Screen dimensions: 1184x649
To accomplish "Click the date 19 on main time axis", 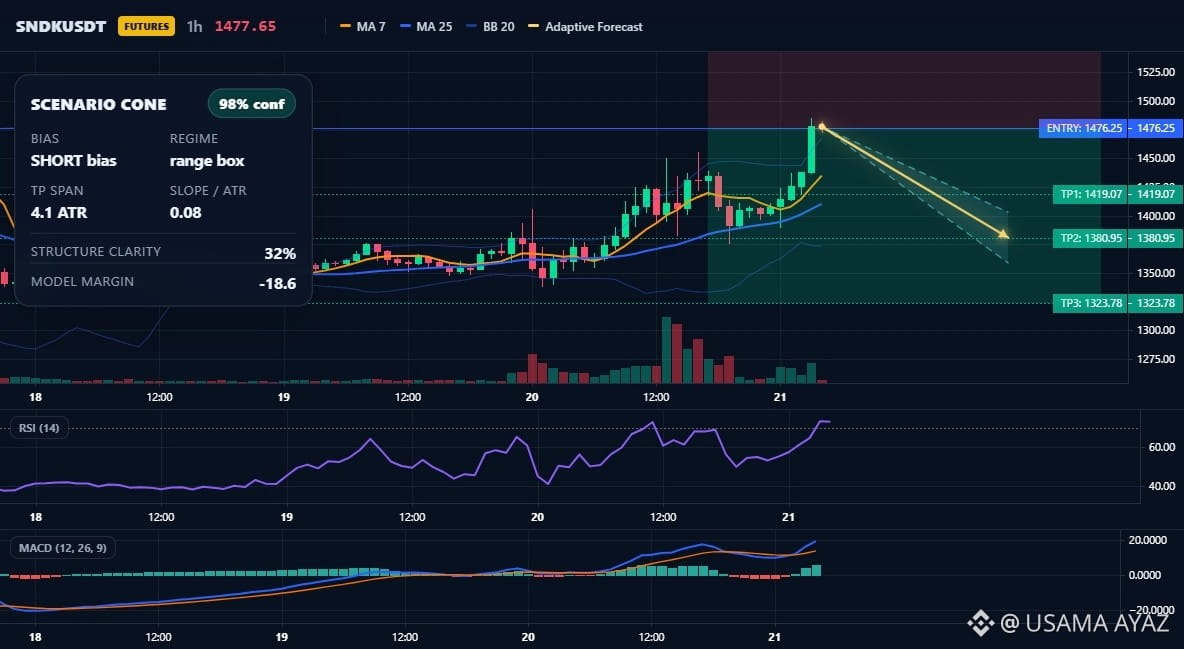I will point(283,397).
